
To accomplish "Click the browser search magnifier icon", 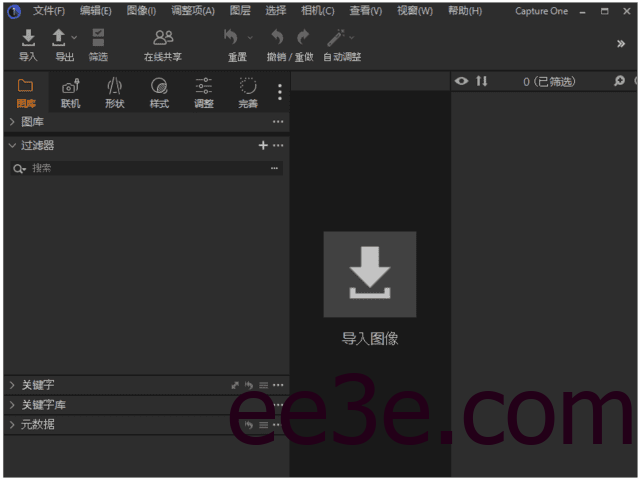I will pyautogui.click(x=620, y=81).
